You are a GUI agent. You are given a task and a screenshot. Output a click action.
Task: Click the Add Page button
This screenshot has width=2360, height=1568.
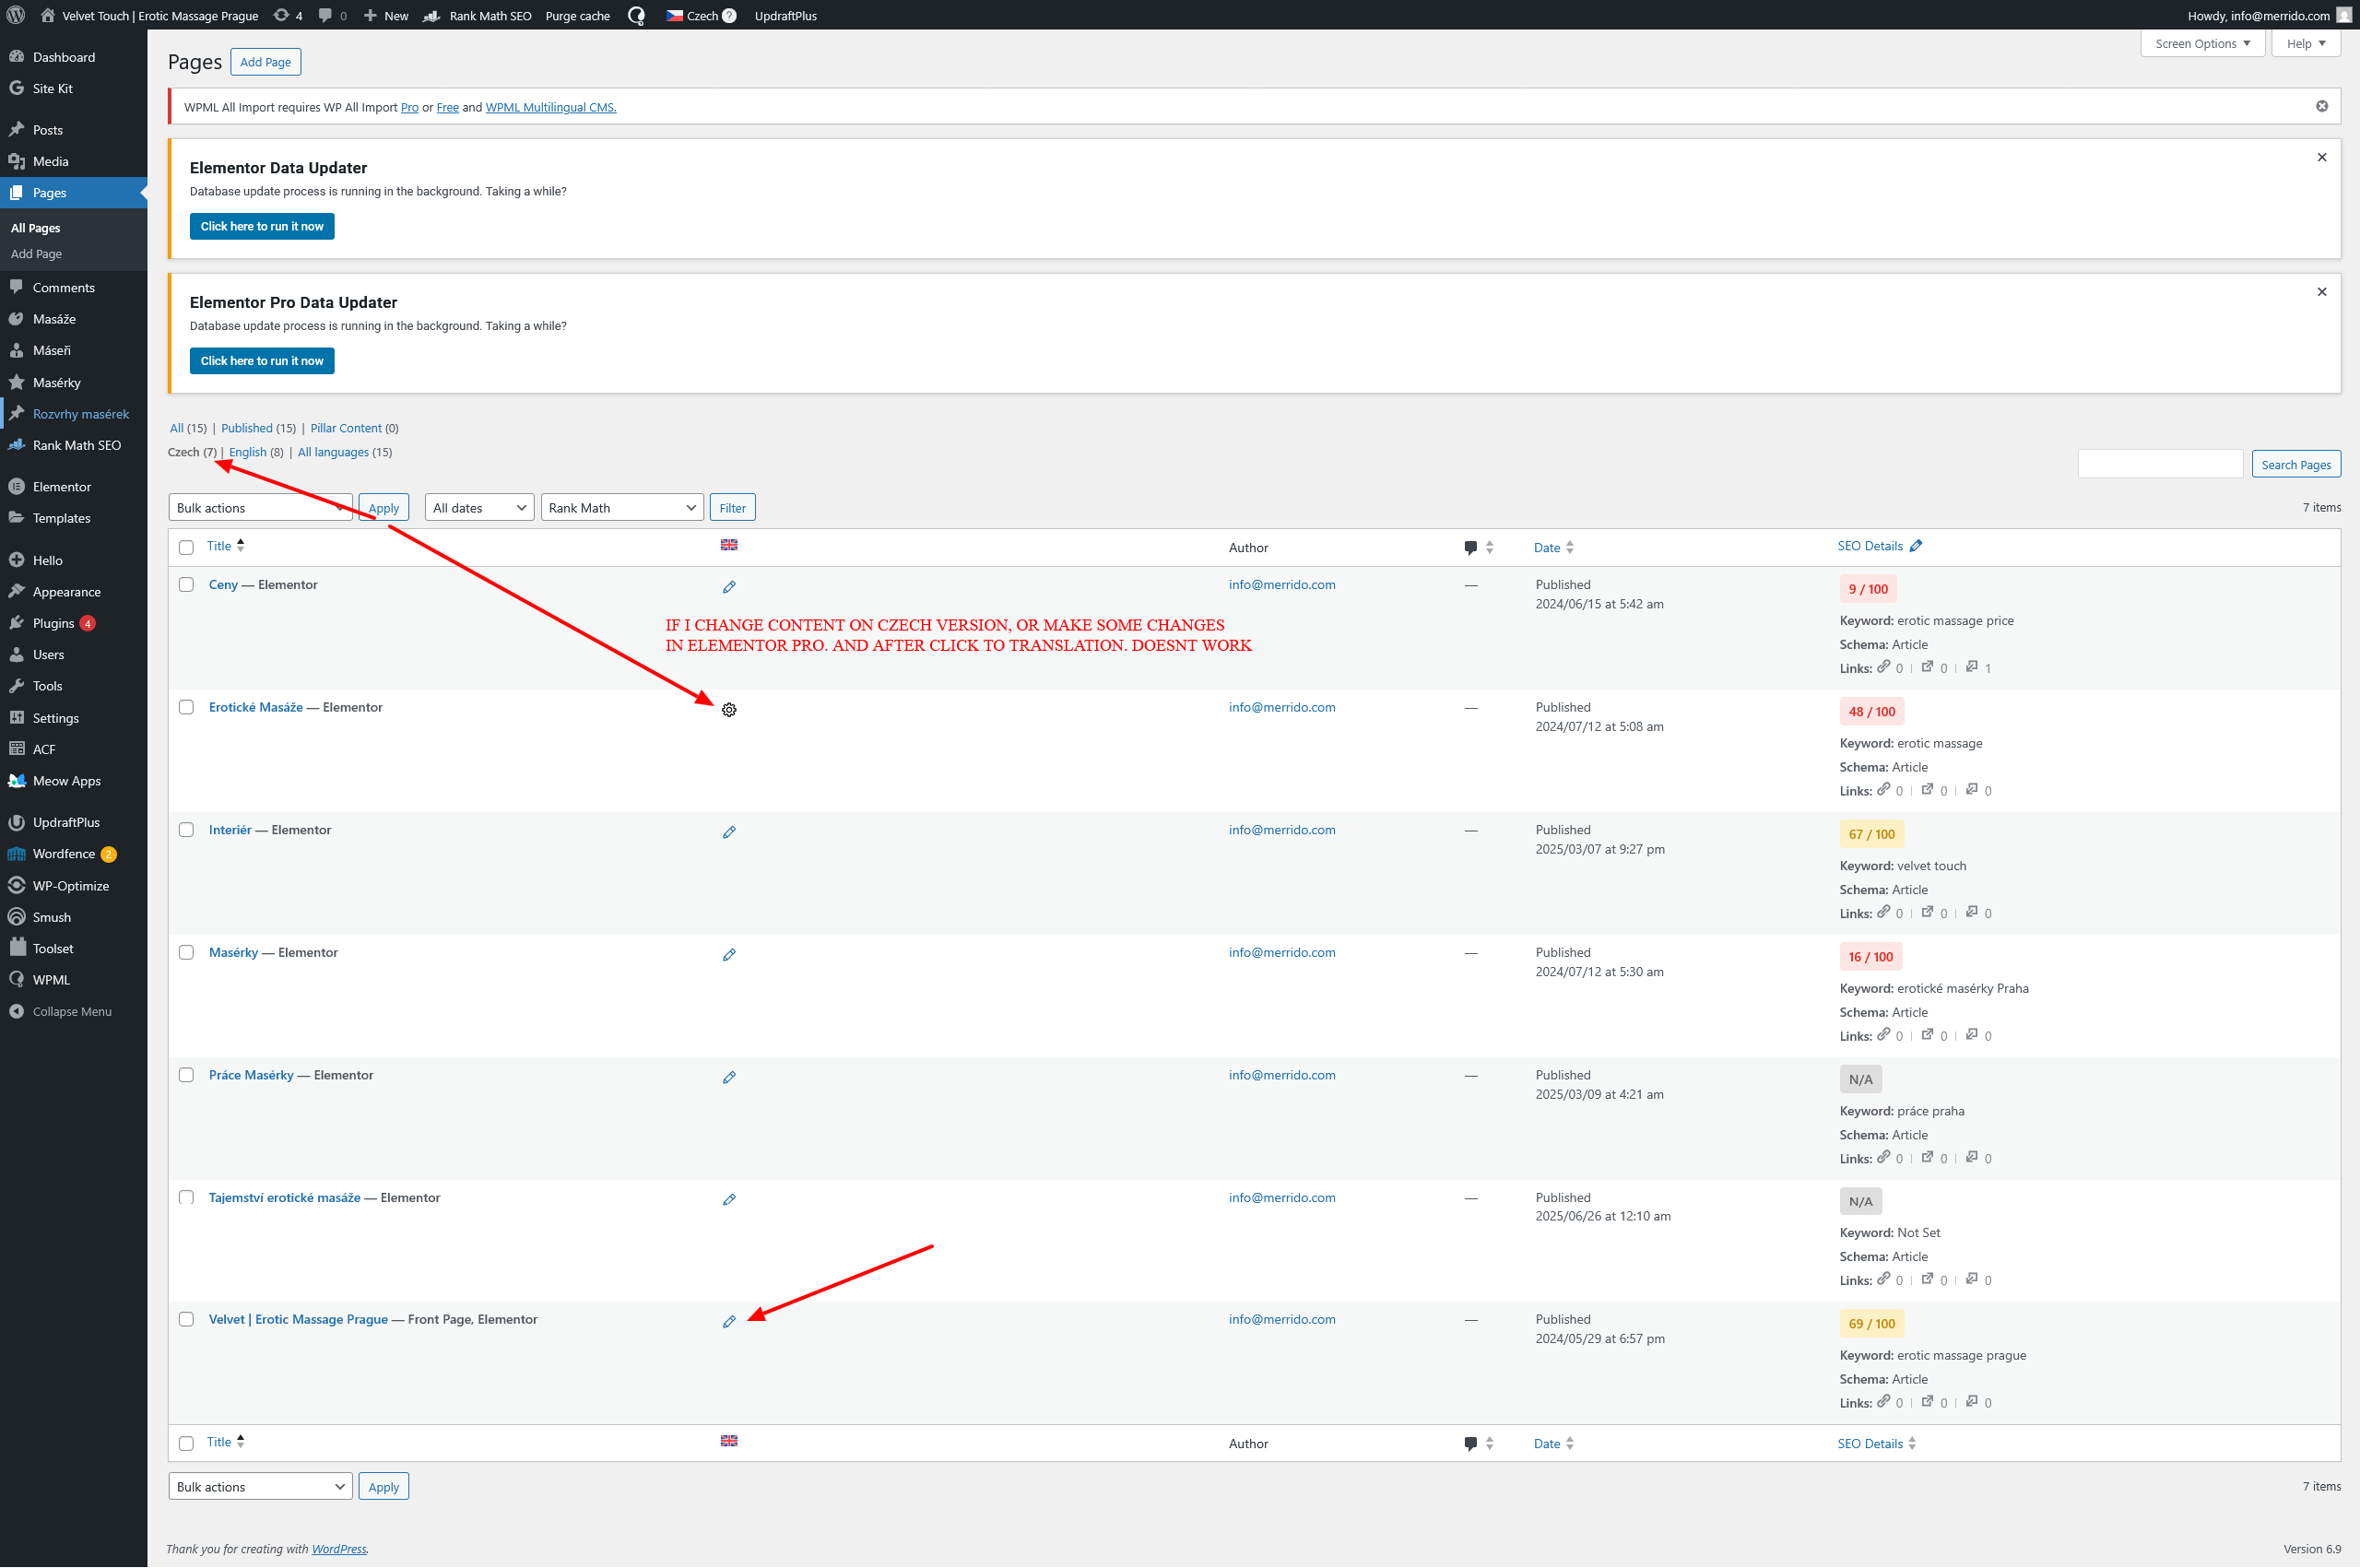[x=265, y=62]
